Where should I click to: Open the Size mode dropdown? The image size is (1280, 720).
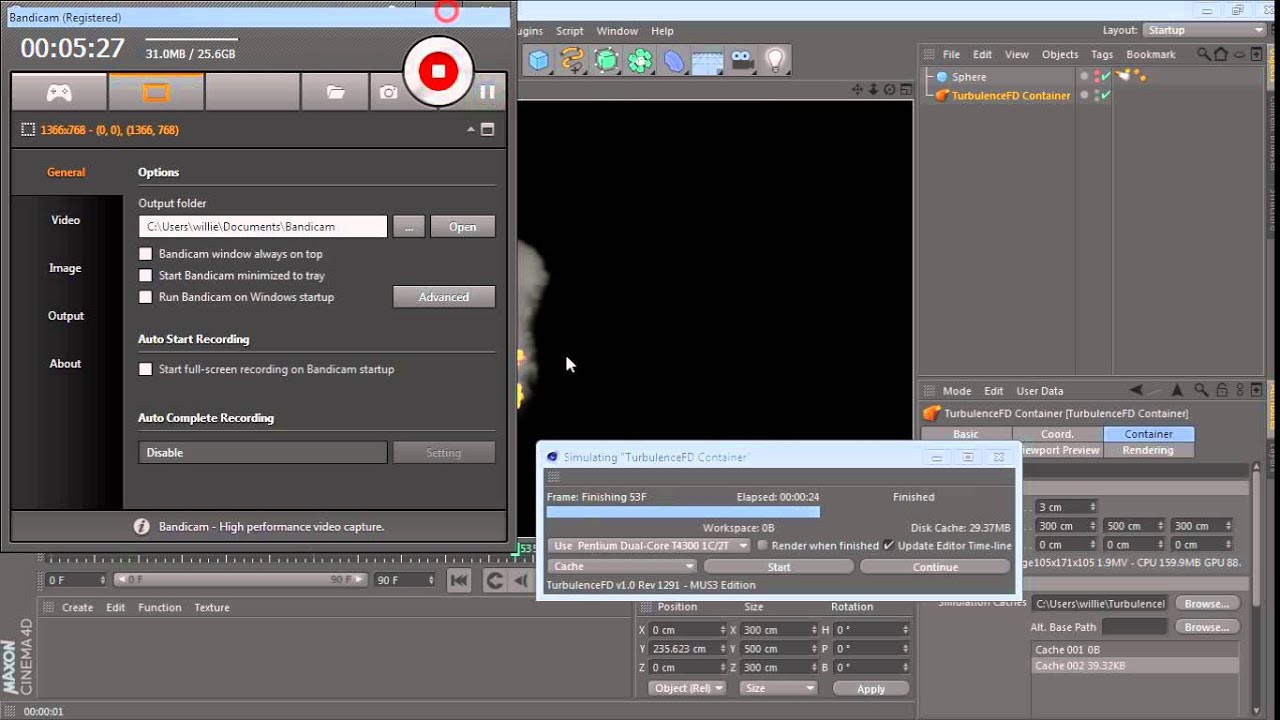pos(778,688)
